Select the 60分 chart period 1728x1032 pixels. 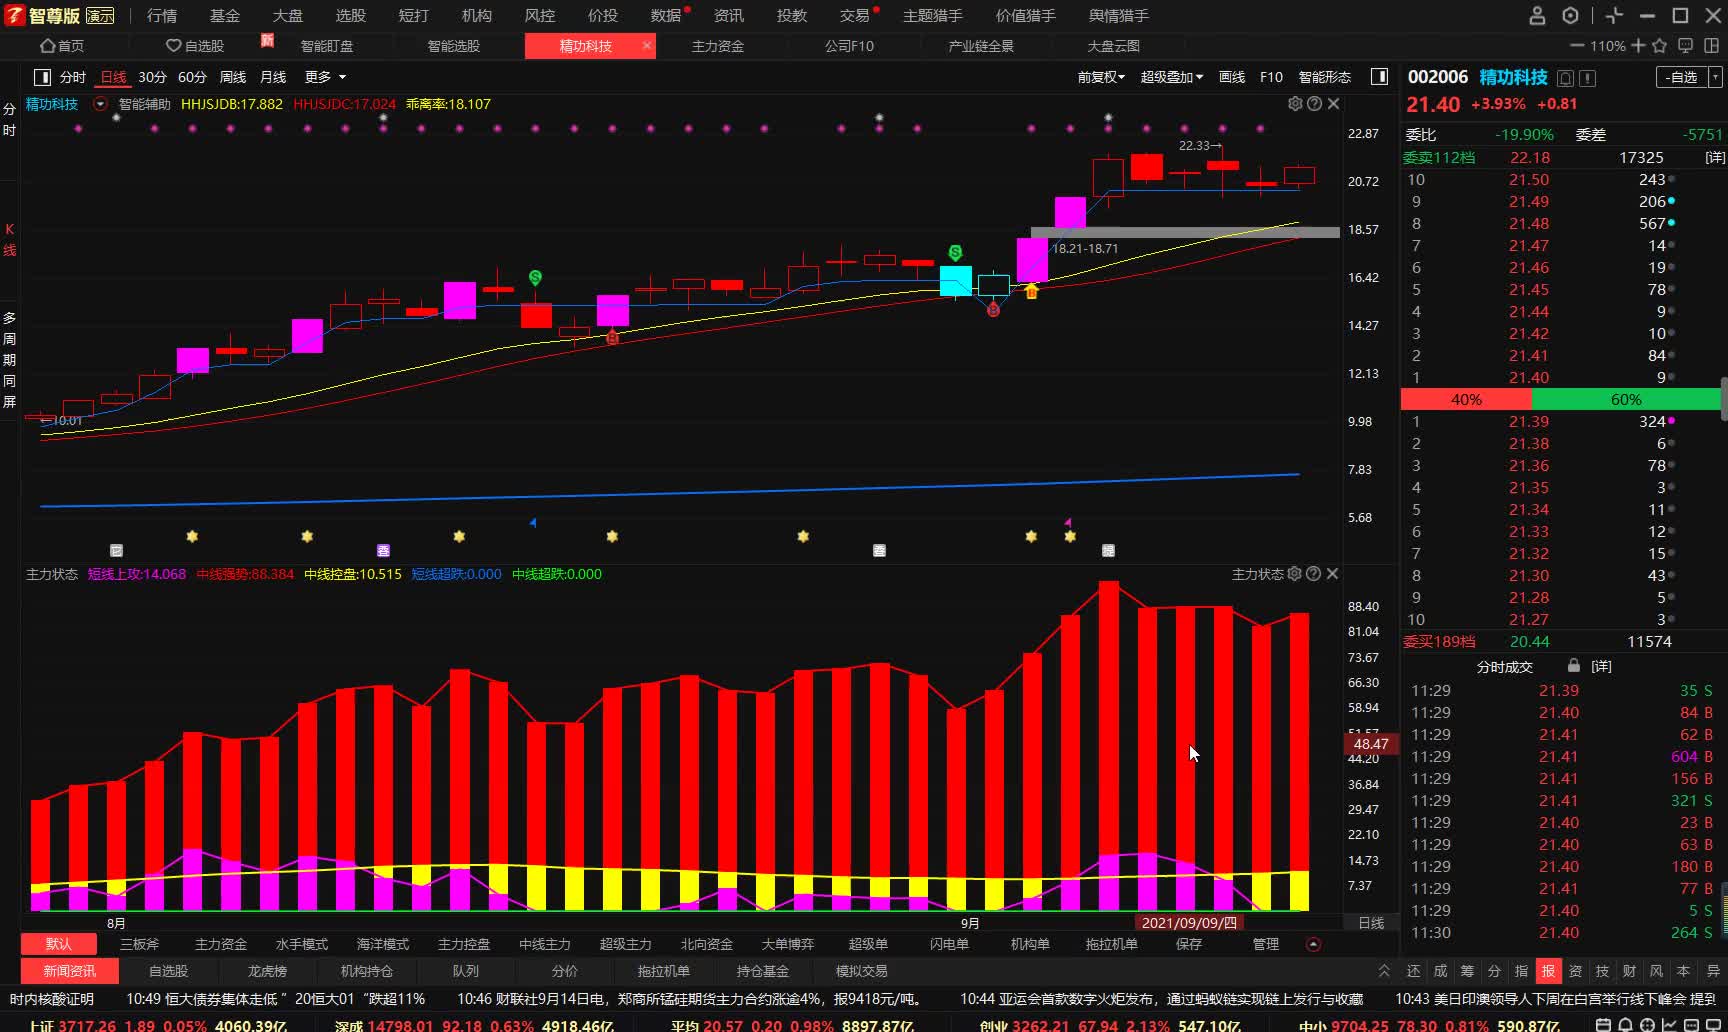coord(192,77)
